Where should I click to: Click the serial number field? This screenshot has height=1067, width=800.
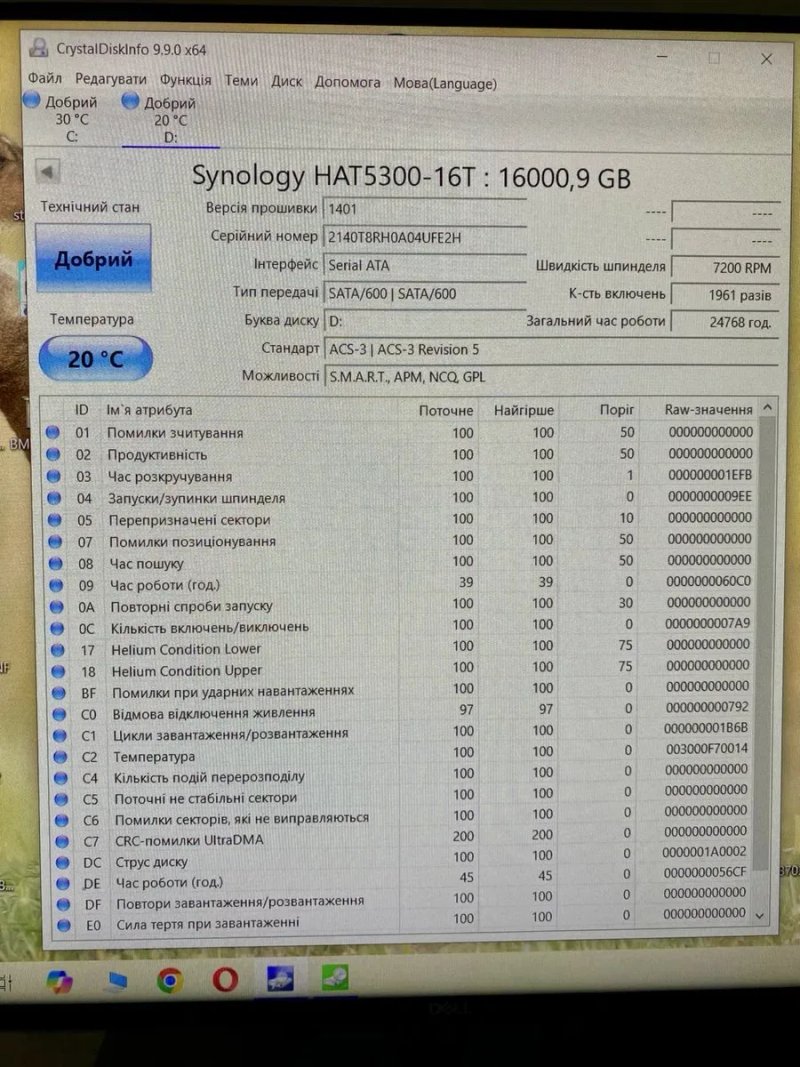(x=425, y=237)
